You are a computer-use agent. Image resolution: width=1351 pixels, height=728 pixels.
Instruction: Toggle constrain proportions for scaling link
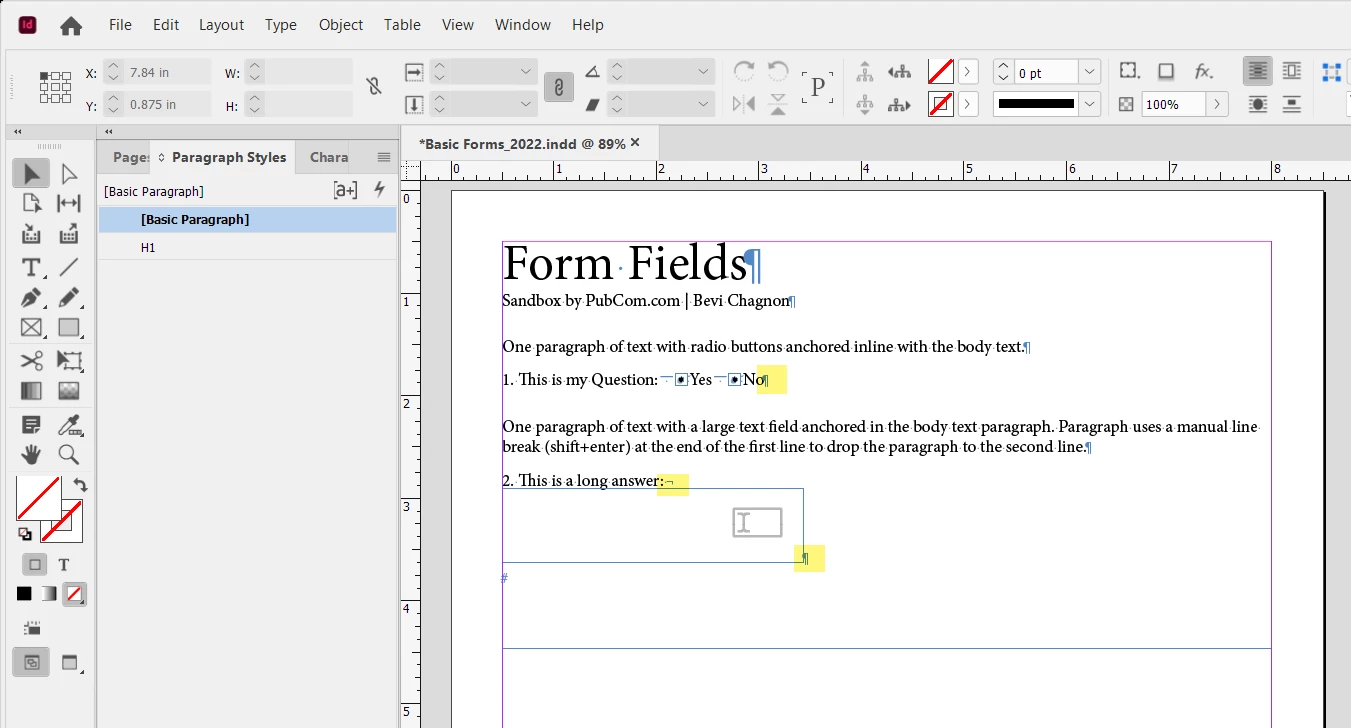559,87
